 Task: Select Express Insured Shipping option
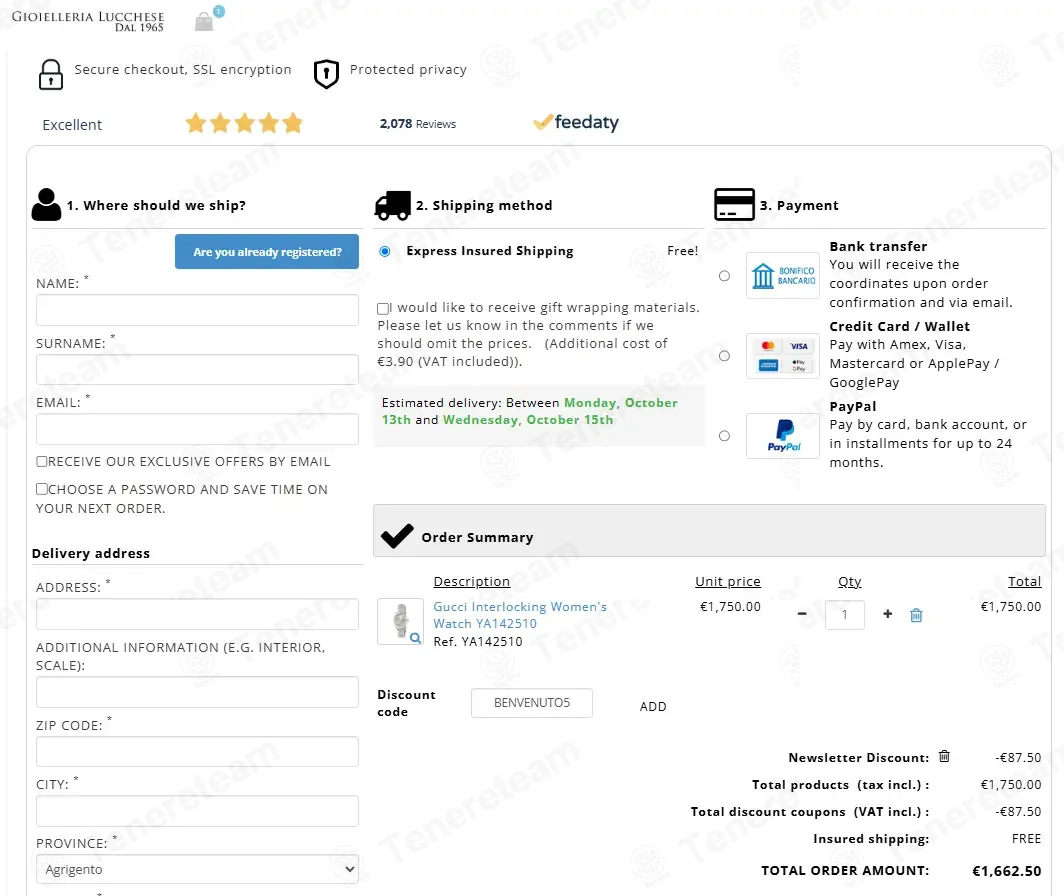point(385,251)
